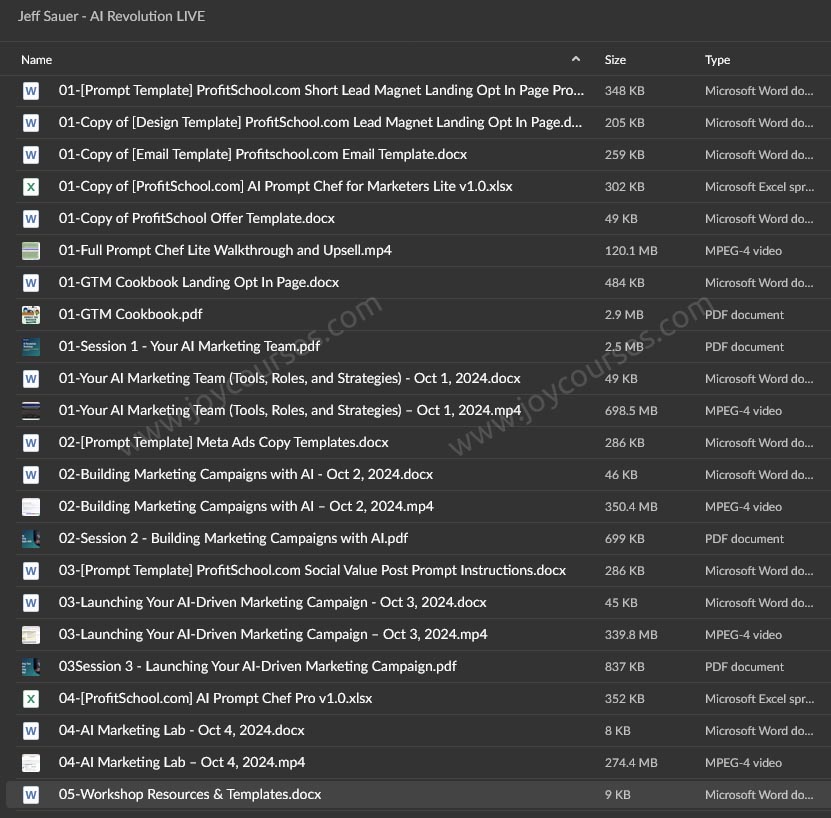
Task: Select the PDF thumbnail icon for 01-GTM Cookbook.pdf
Action: pos(31,315)
